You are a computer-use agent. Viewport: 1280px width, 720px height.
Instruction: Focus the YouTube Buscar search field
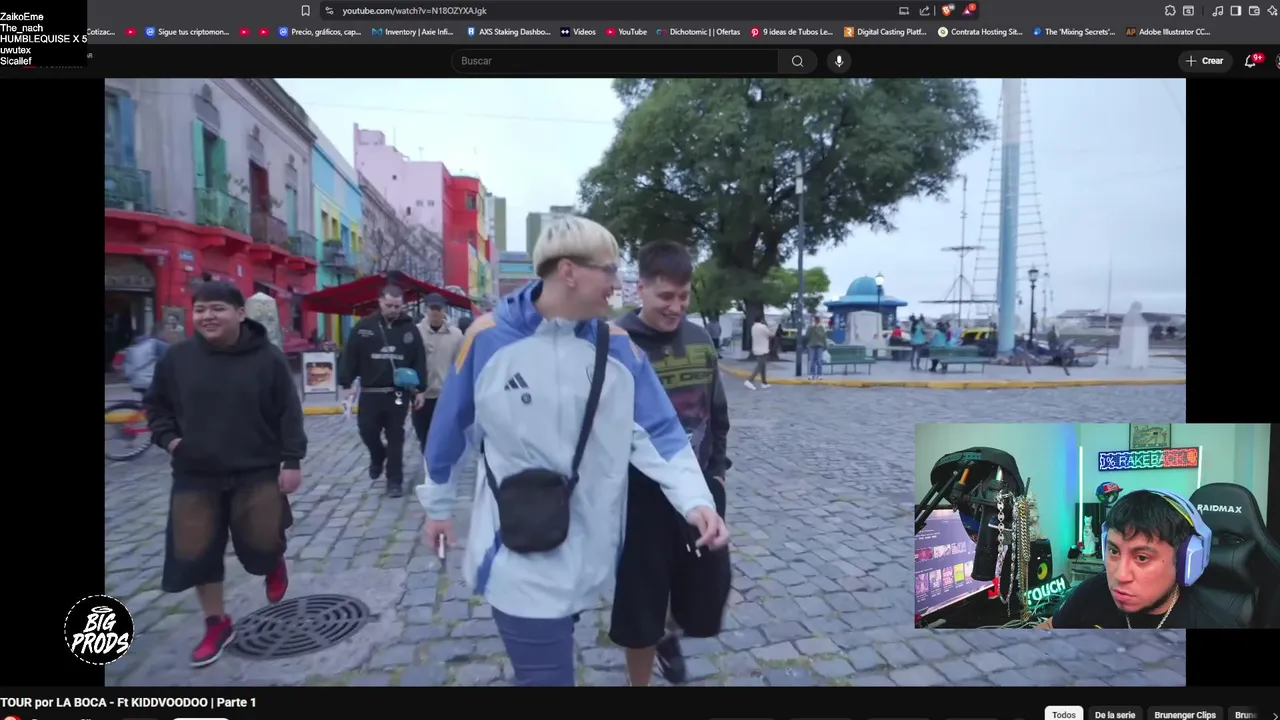point(615,61)
